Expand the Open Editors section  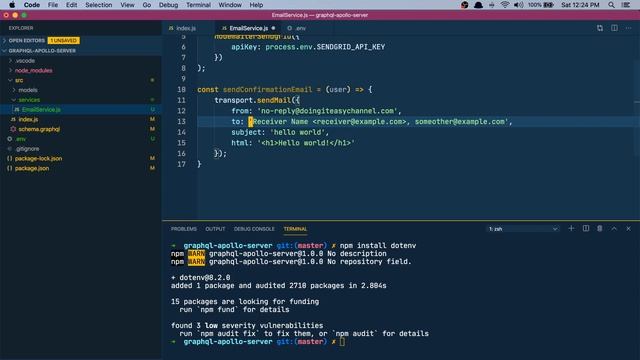(x=27, y=40)
